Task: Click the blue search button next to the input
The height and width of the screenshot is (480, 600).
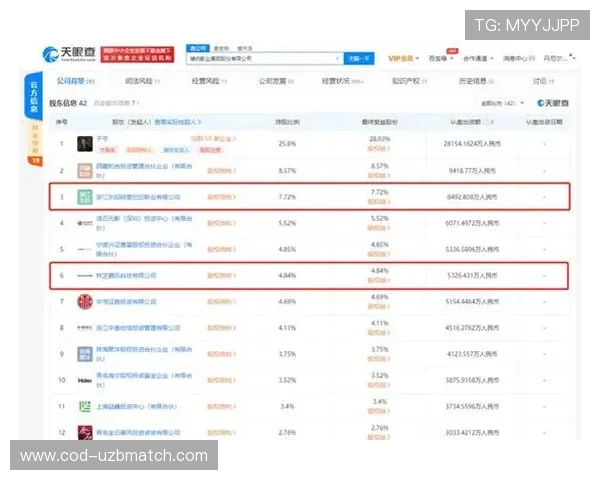Action: pos(359,58)
